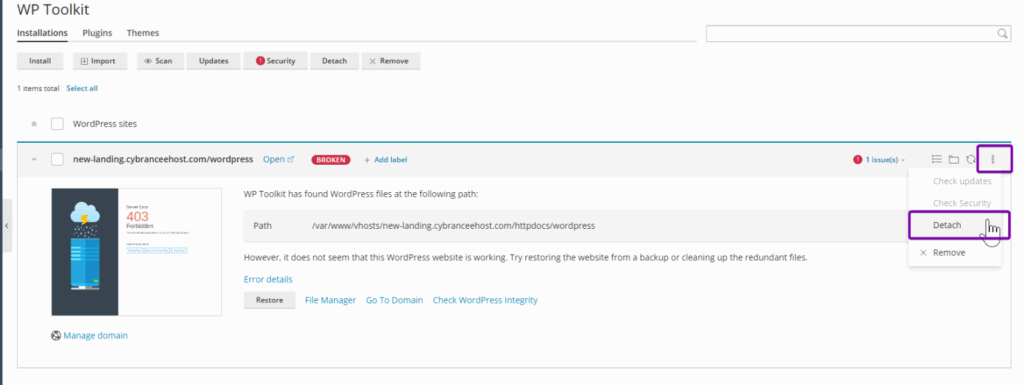
Task: Click the external-link icon next to Open
Action: [291, 159]
